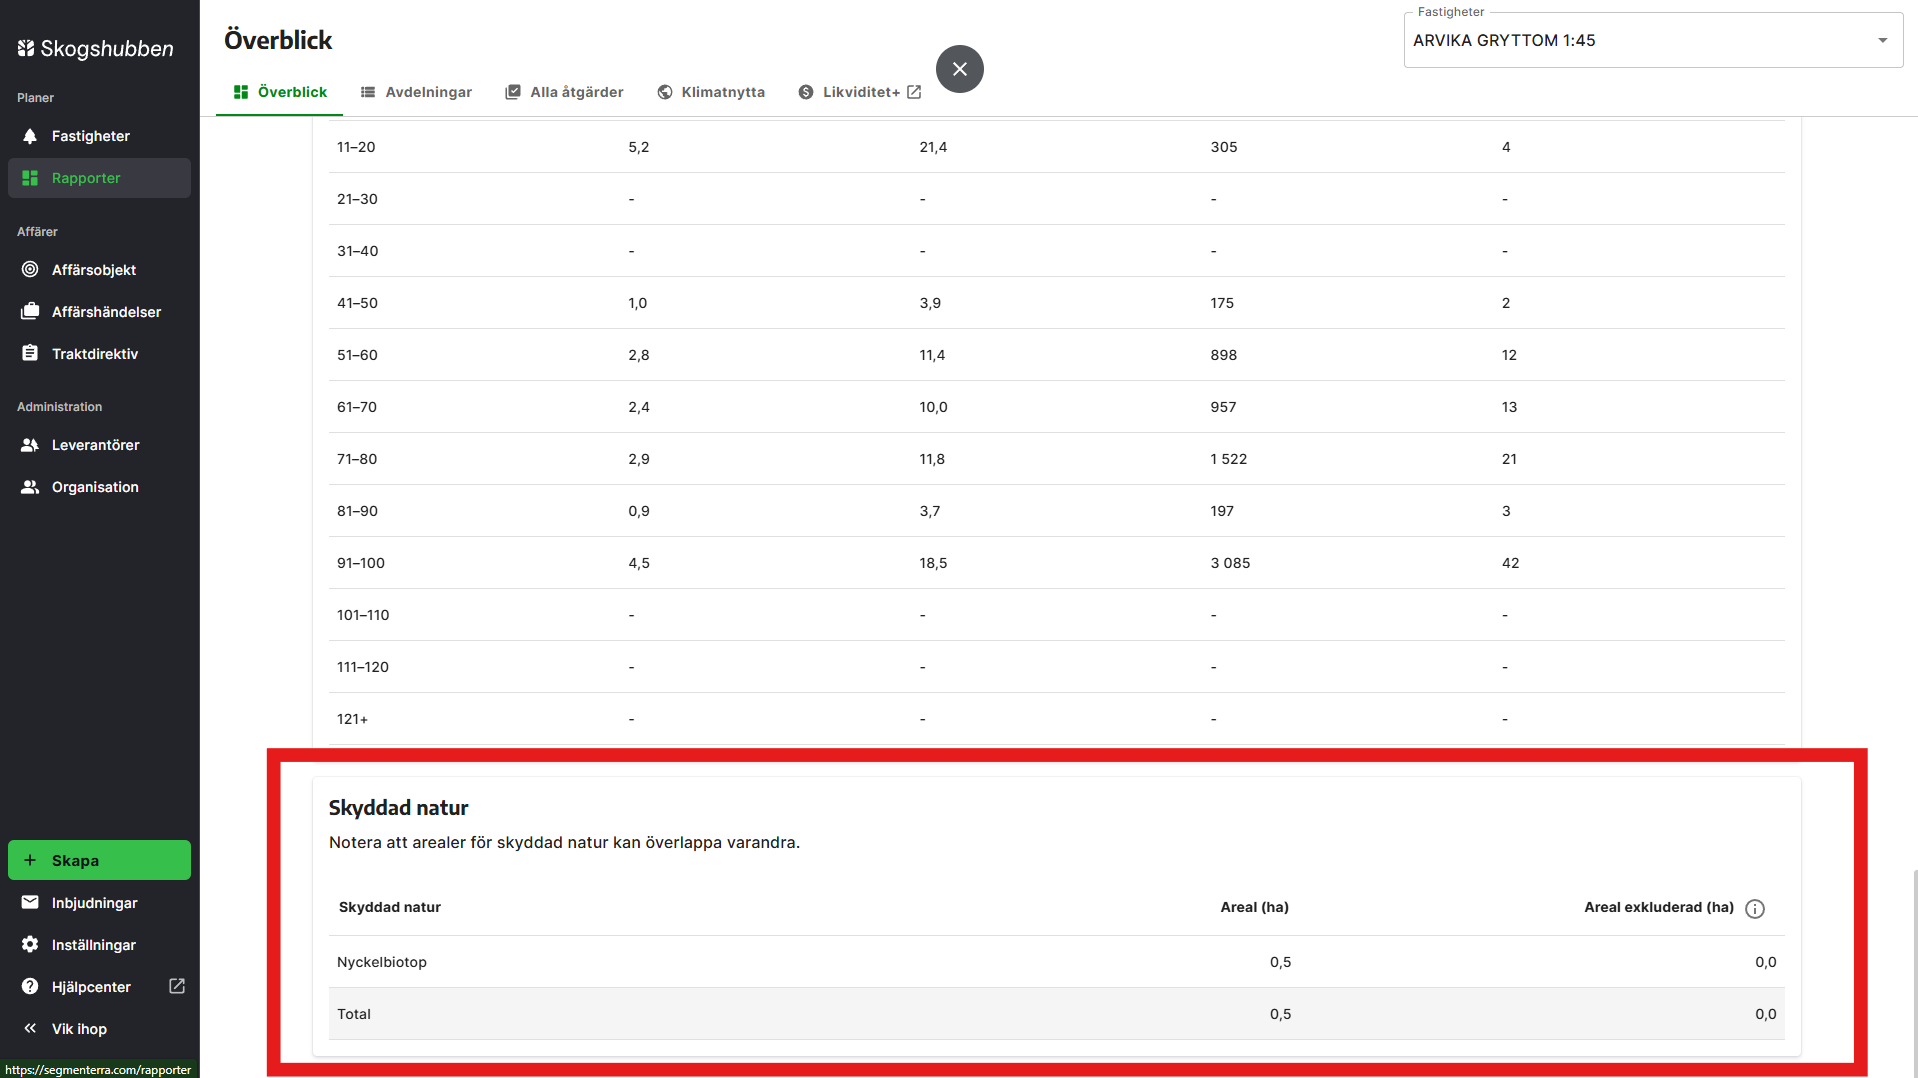Click the Affärsobjekt target icon
This screenshot has height=1078, width=1918.
pyautogui.click(x=30, y=270)
